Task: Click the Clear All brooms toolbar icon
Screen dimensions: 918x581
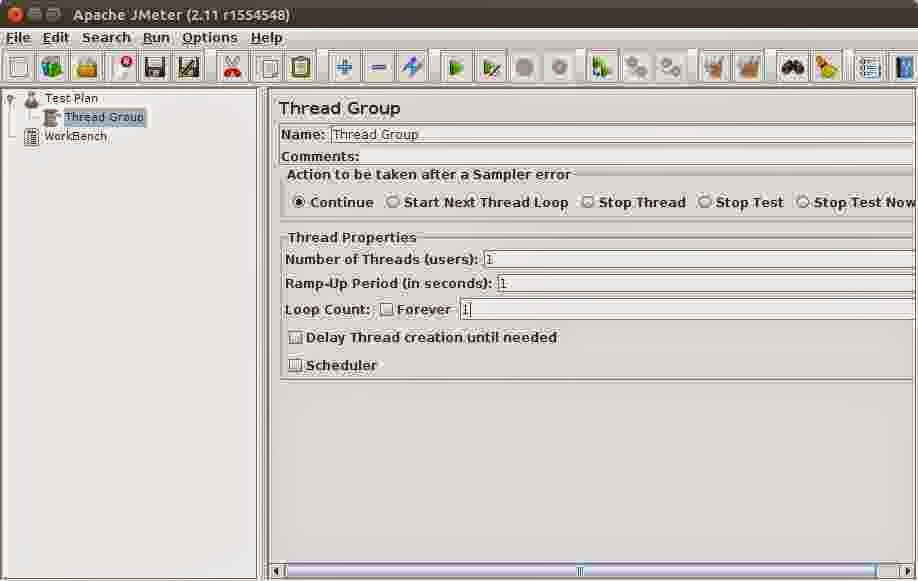Action: pos(748,68)
